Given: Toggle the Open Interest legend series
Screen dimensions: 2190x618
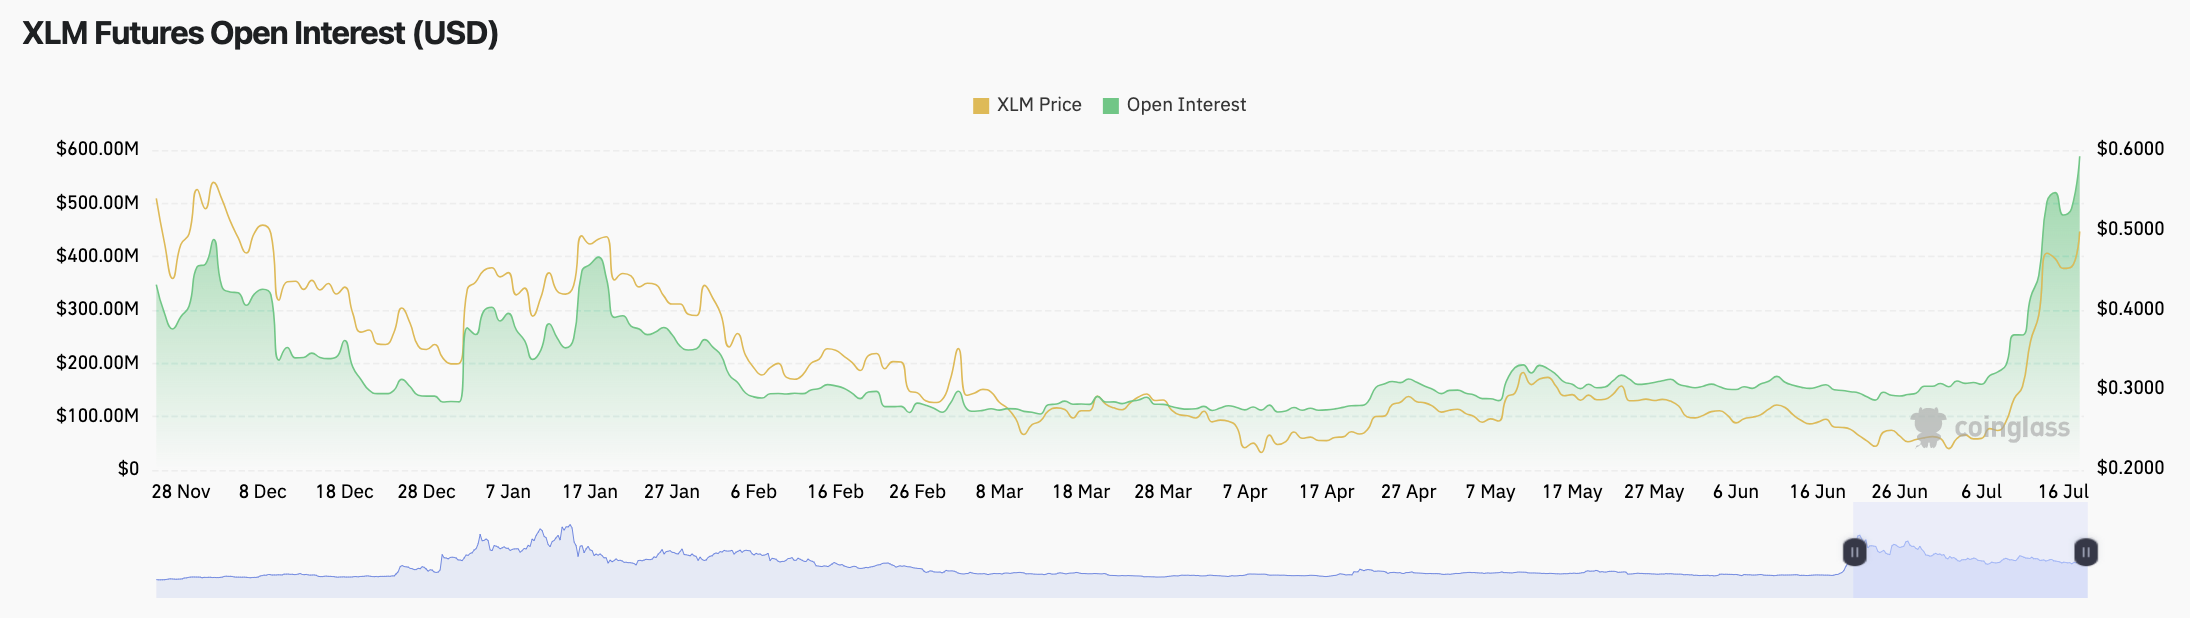Looking at the screenshot, I should (x=1174, y=105).
